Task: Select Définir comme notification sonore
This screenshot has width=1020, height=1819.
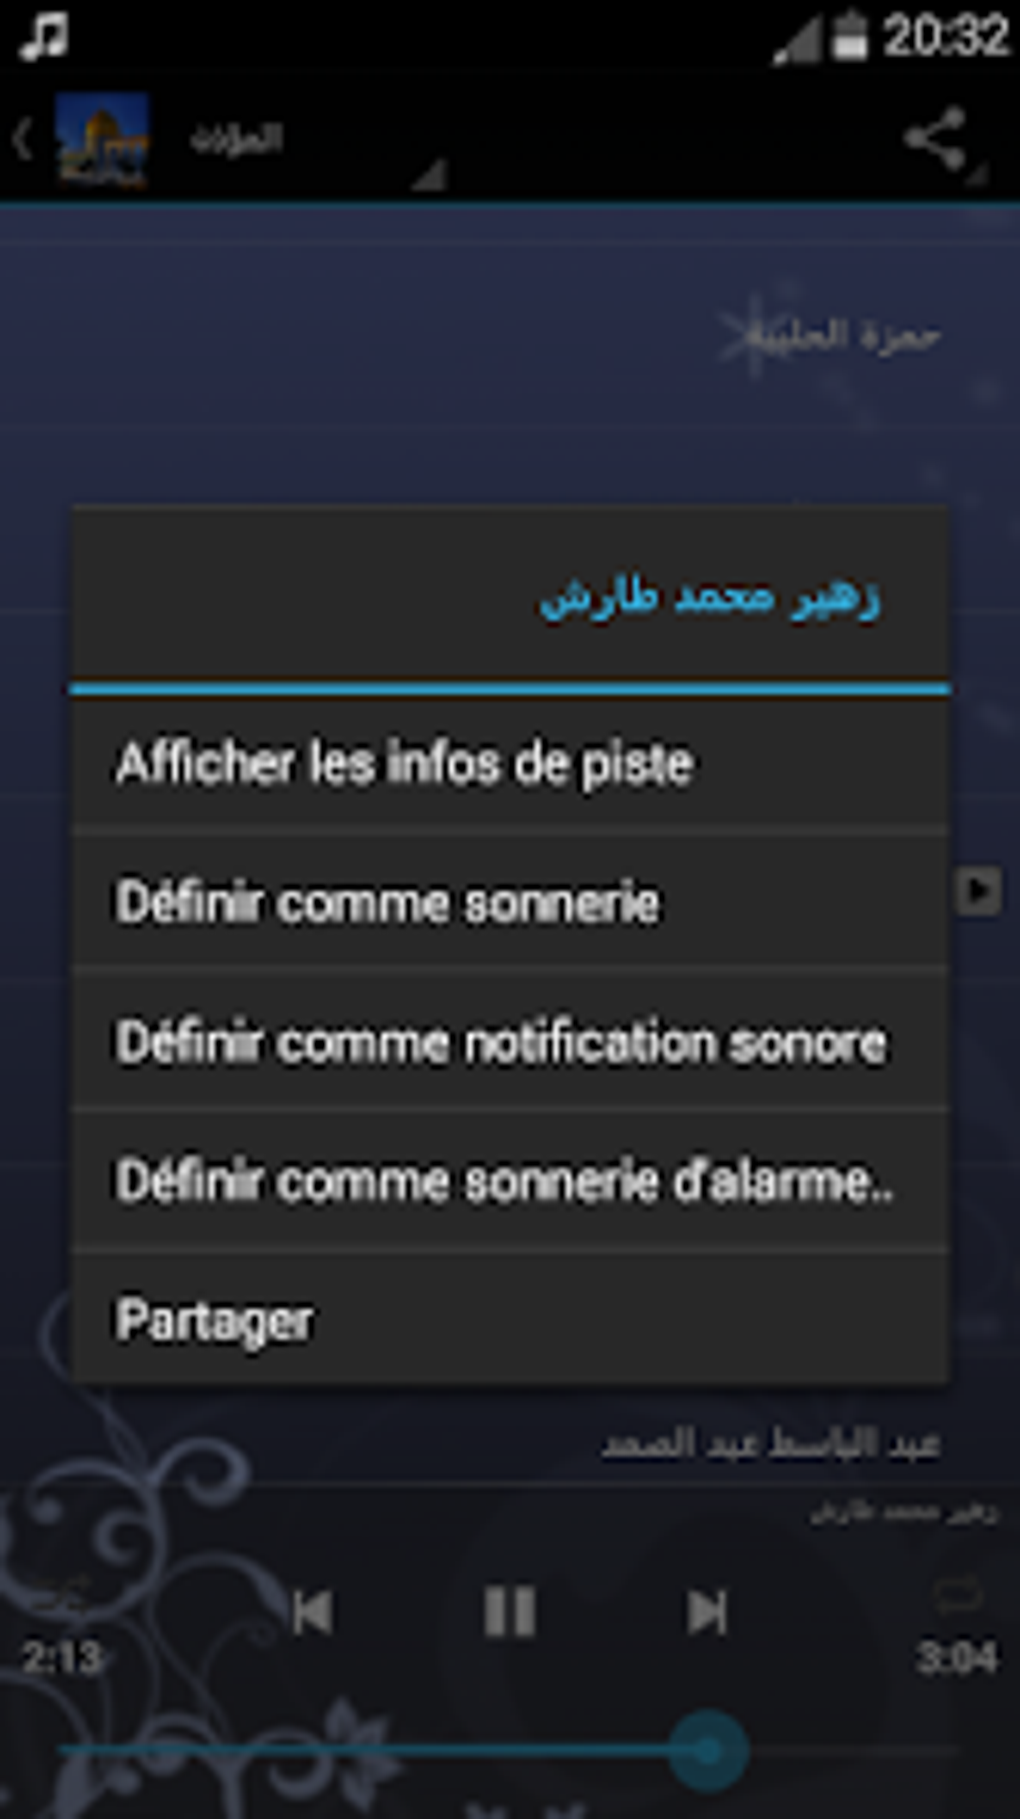Action: click(510, 1042)
